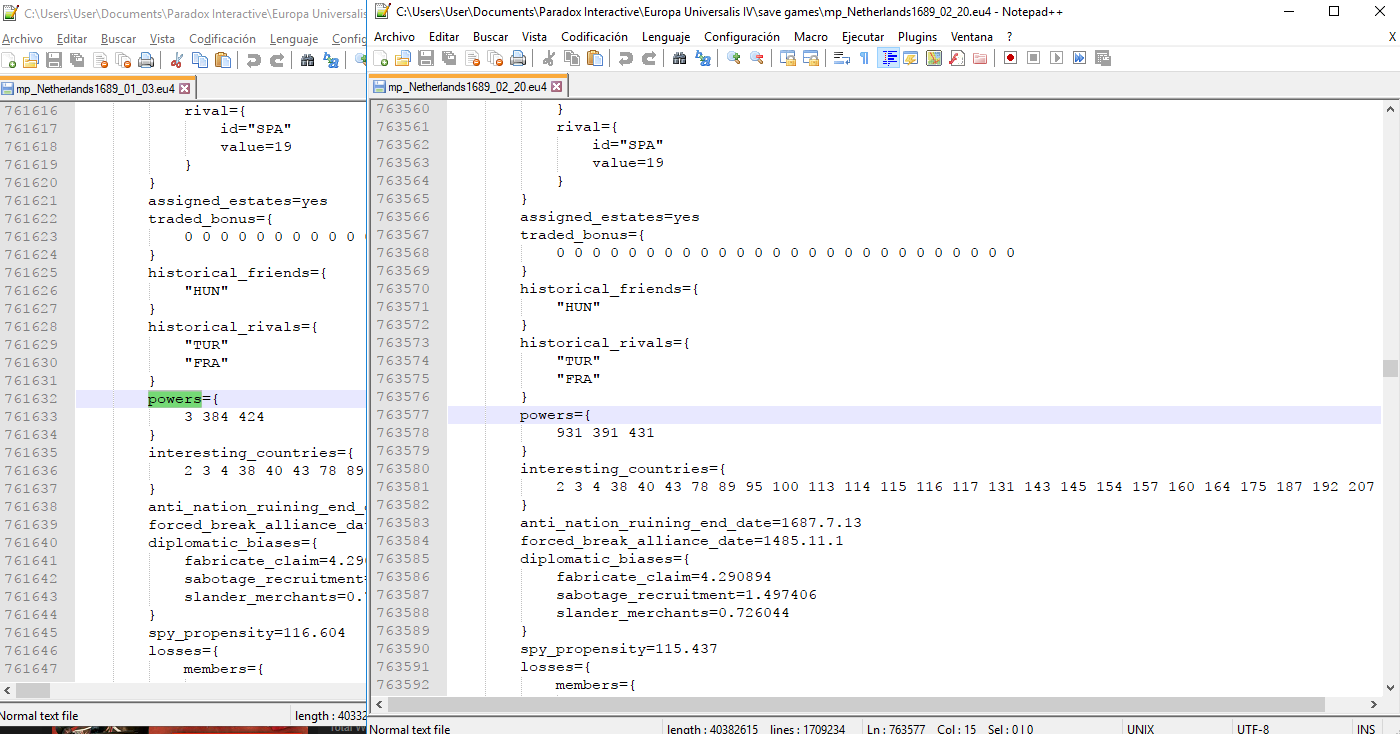Toggle show all characters pilcrow icon

point(864,58)
